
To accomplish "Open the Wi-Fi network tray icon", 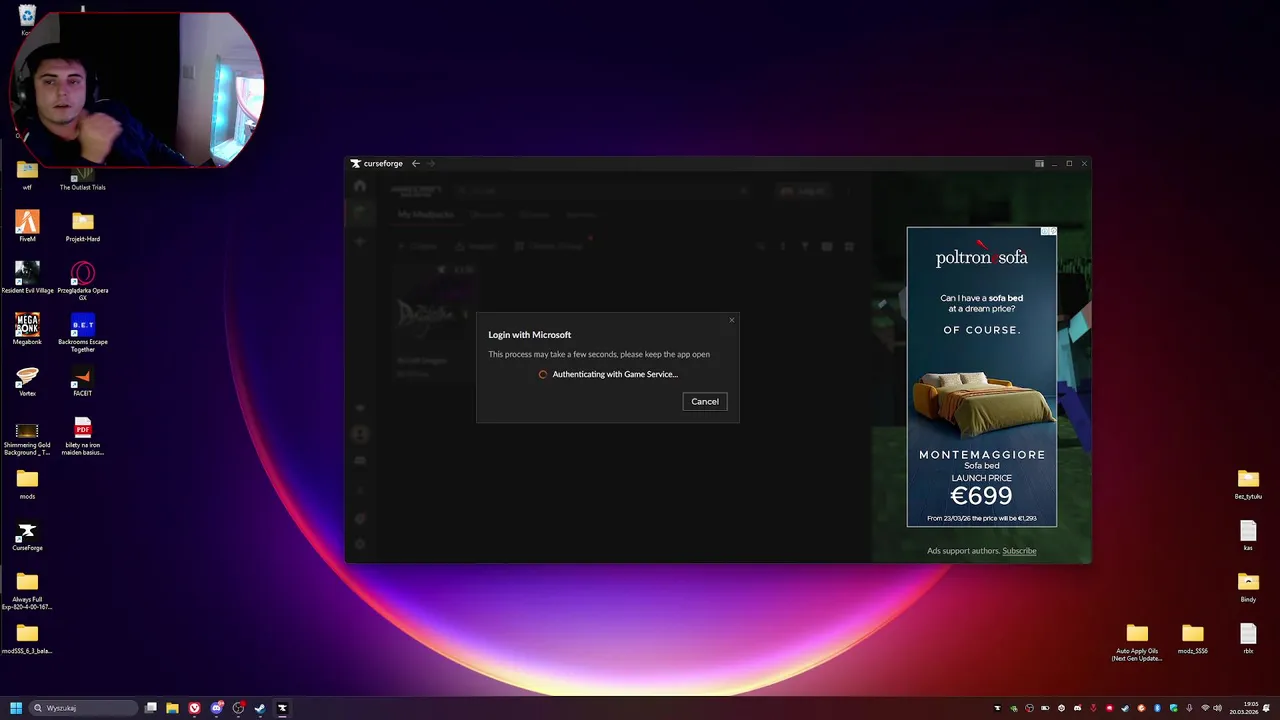I will (x=1205, y=708).
